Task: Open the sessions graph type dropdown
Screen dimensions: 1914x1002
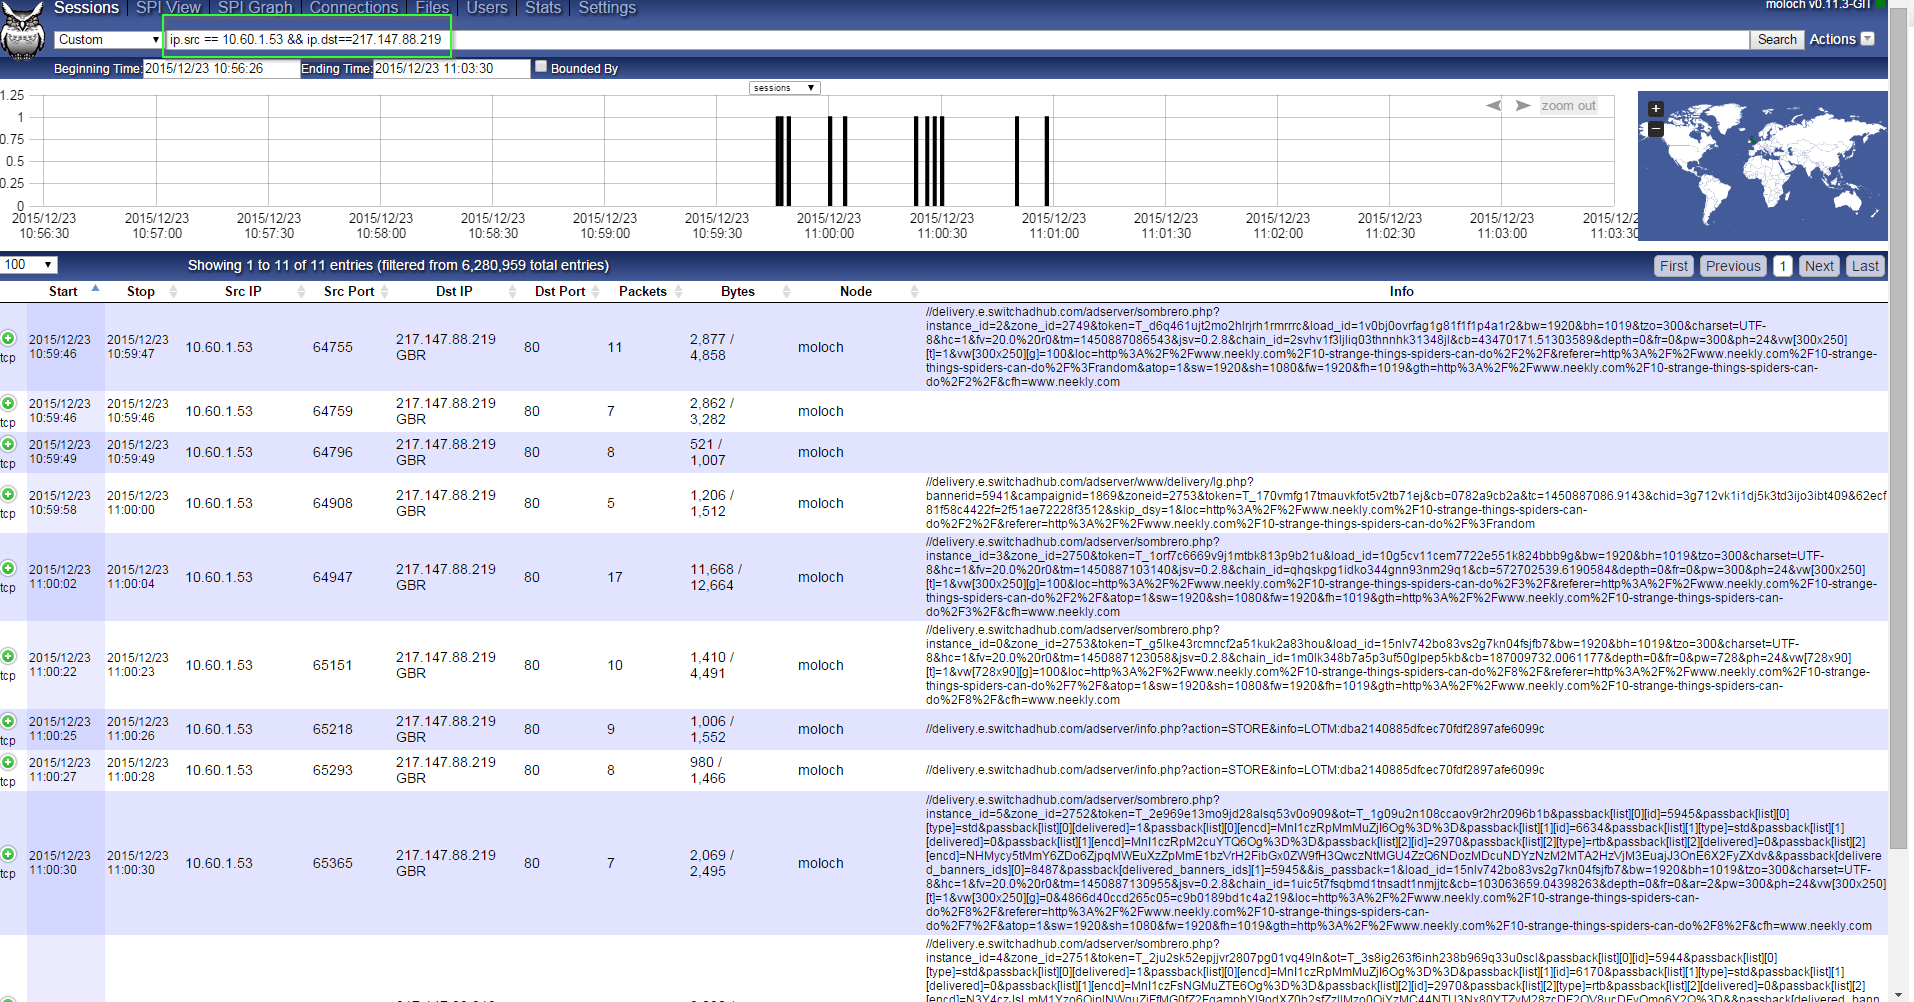Action: pyautogui.click(x=784, y=87)
